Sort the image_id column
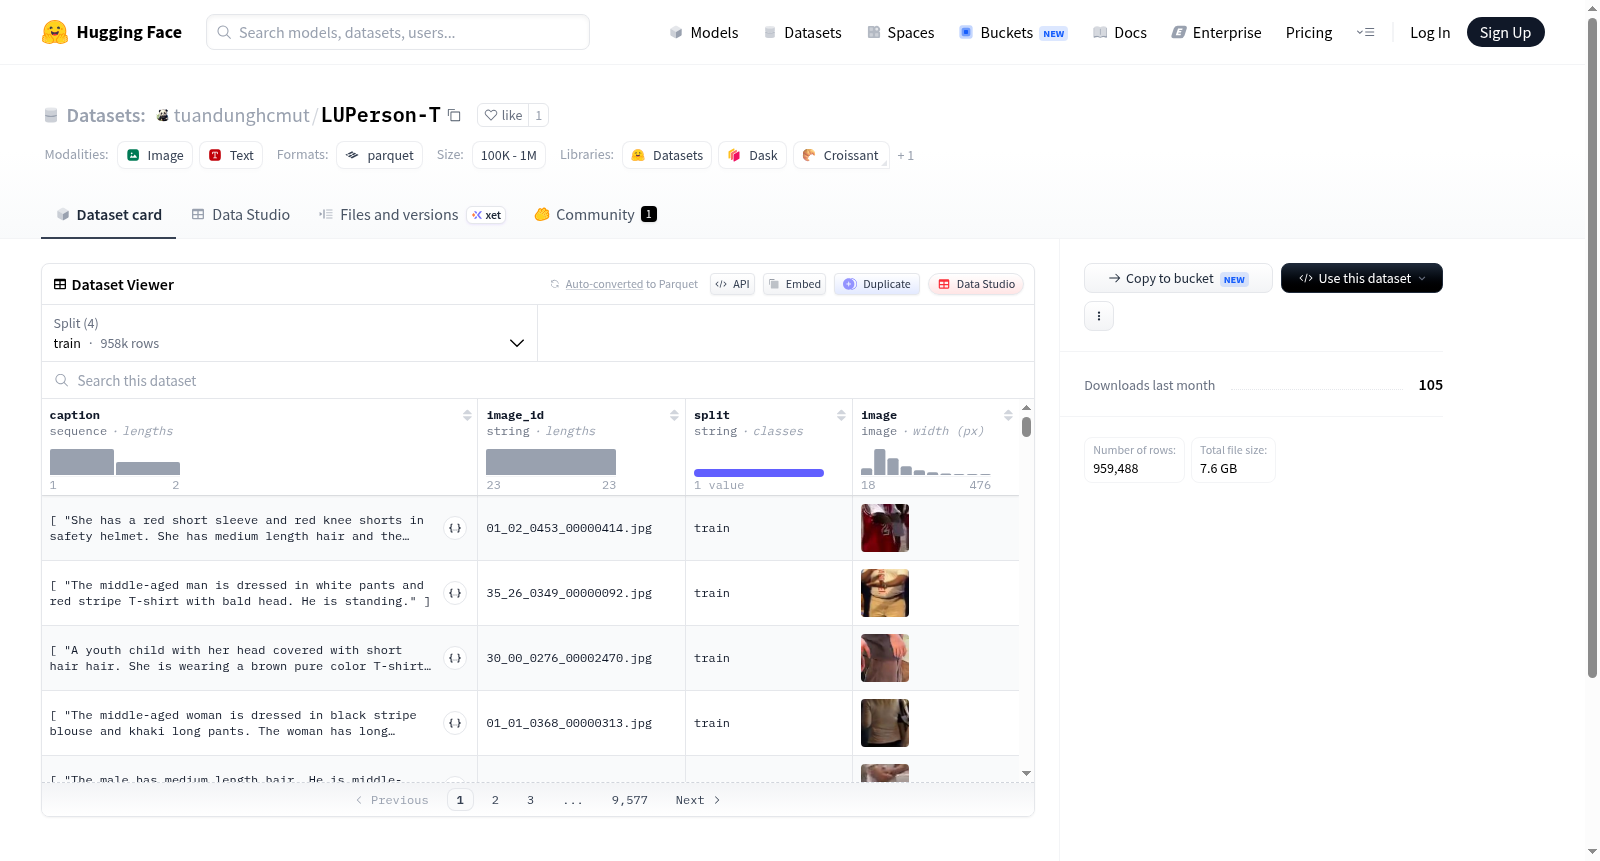The width and height of the screenshot is (1600, 861). pos(674,415)
